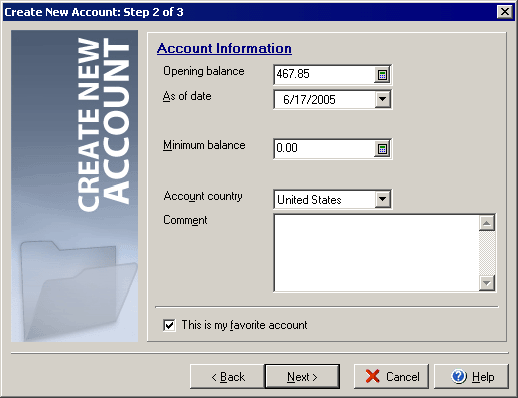This screenshot has width=518, height=398.
Task: Click the Comment label
Action: (x=185, y=220)
